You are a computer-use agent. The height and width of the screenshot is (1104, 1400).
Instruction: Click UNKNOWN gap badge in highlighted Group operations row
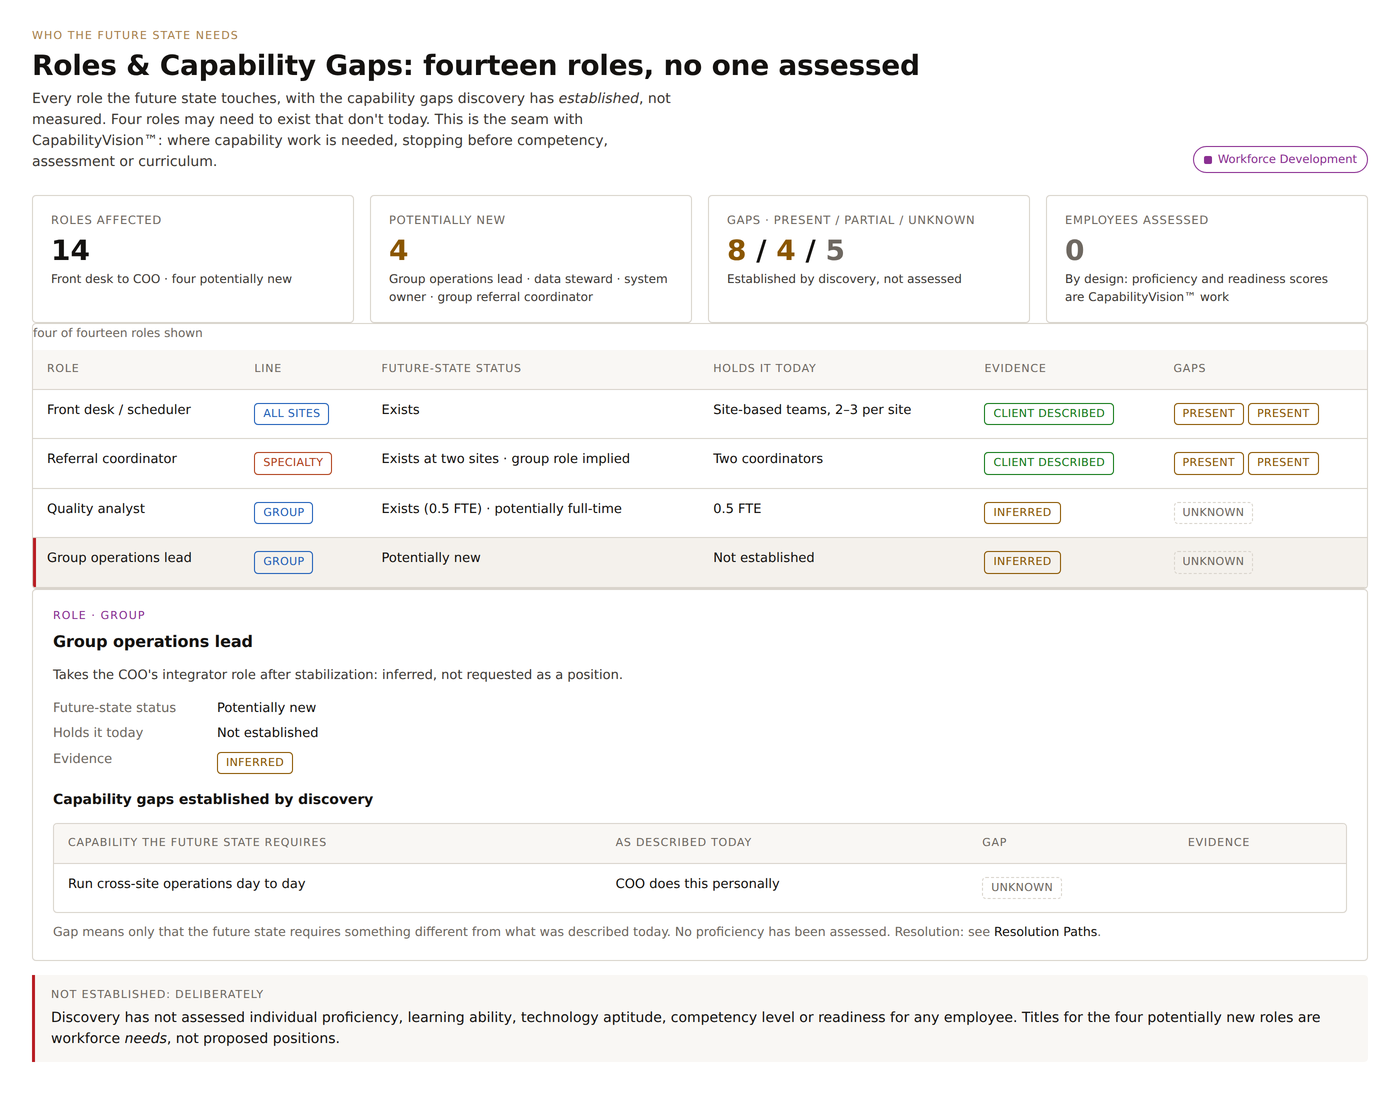(x=1213, y=562)
